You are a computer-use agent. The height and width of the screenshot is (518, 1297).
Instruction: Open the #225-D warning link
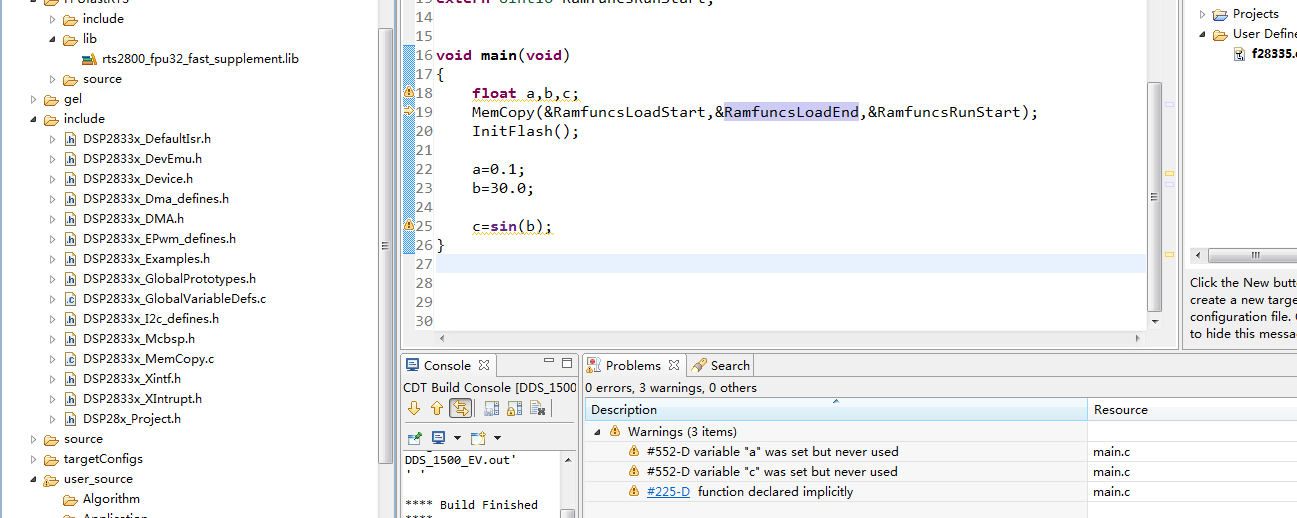(x=668, y=491)
